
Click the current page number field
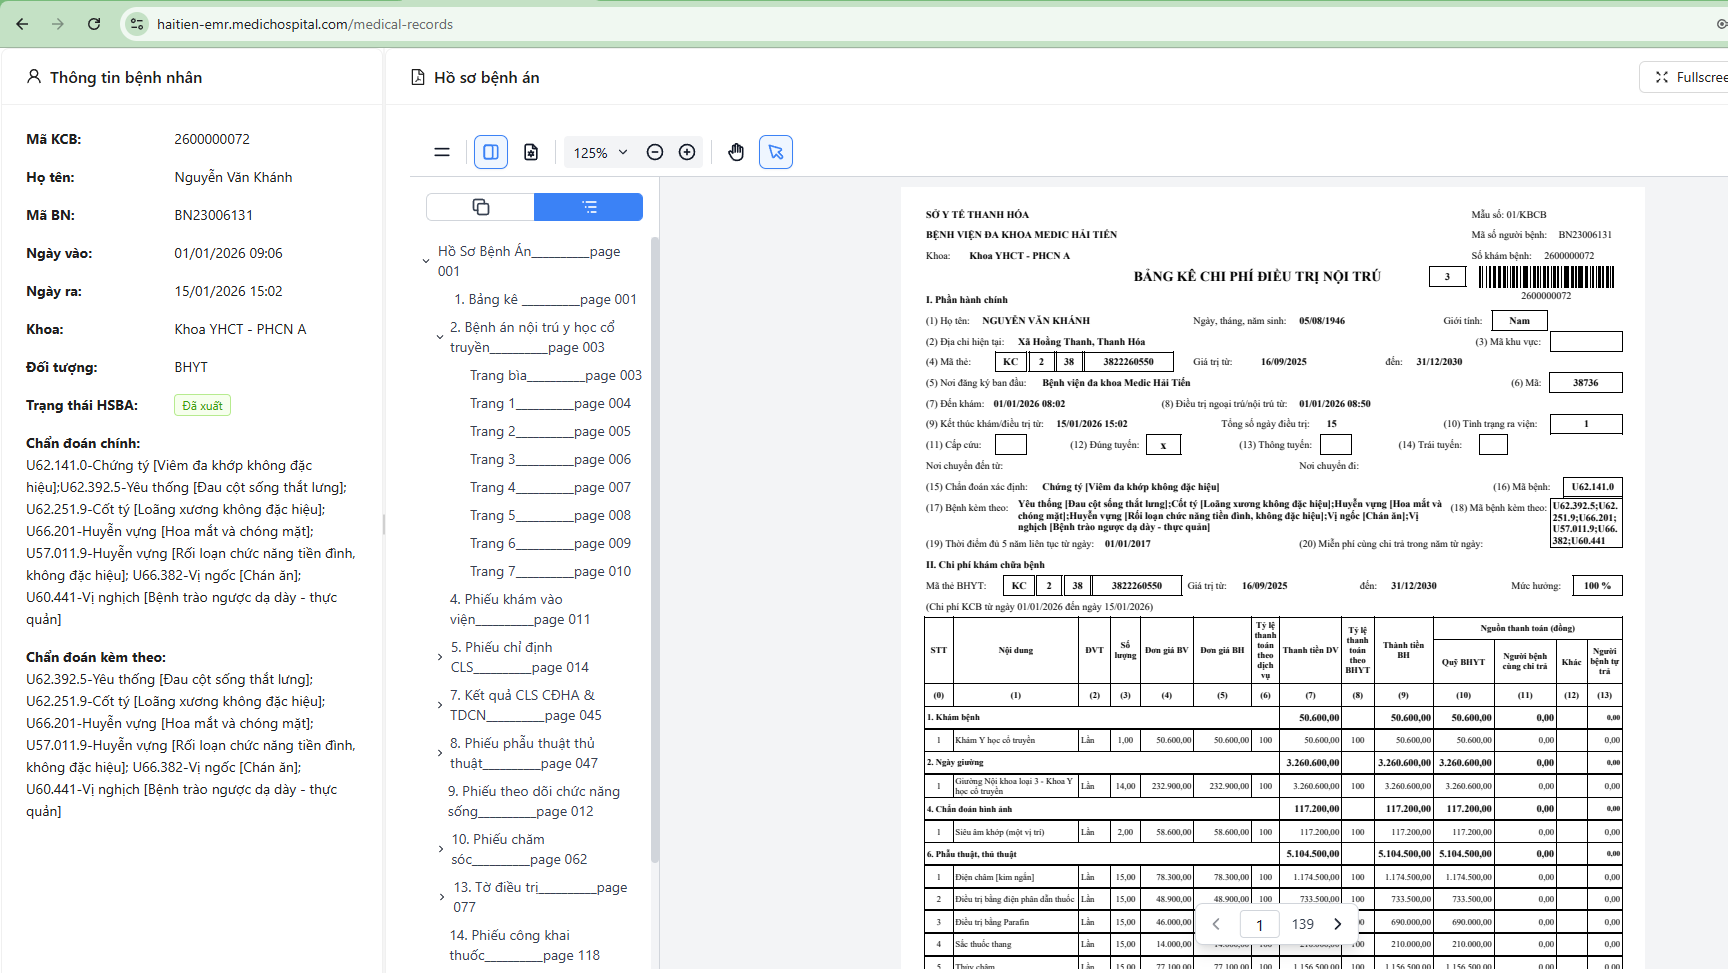[x=1259, y=924]
